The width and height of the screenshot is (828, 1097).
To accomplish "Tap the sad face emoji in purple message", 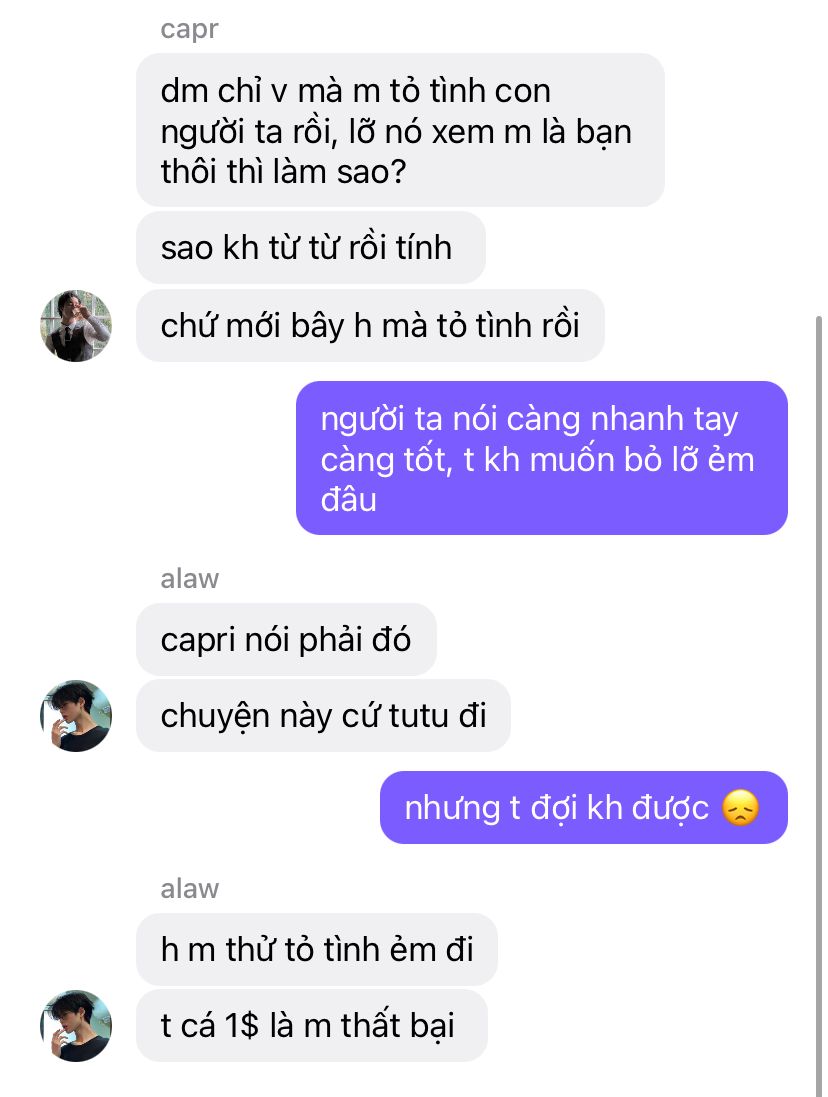I will (x=740, y=808).
